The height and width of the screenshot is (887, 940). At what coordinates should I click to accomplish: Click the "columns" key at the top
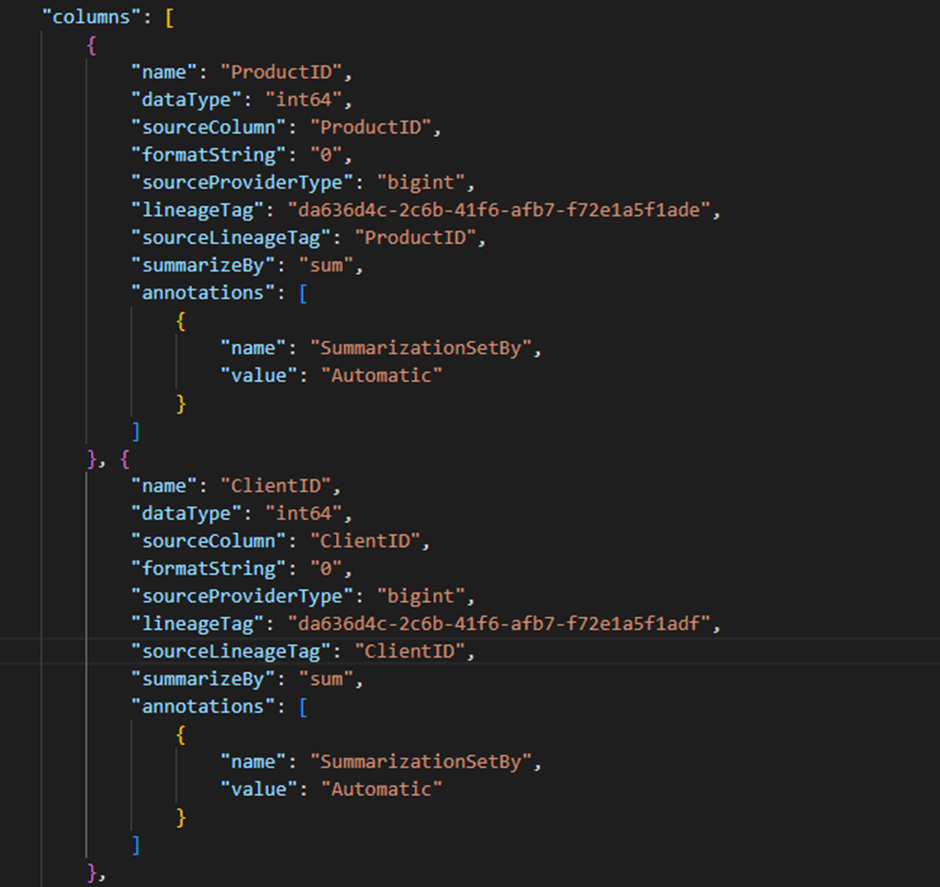86,17
